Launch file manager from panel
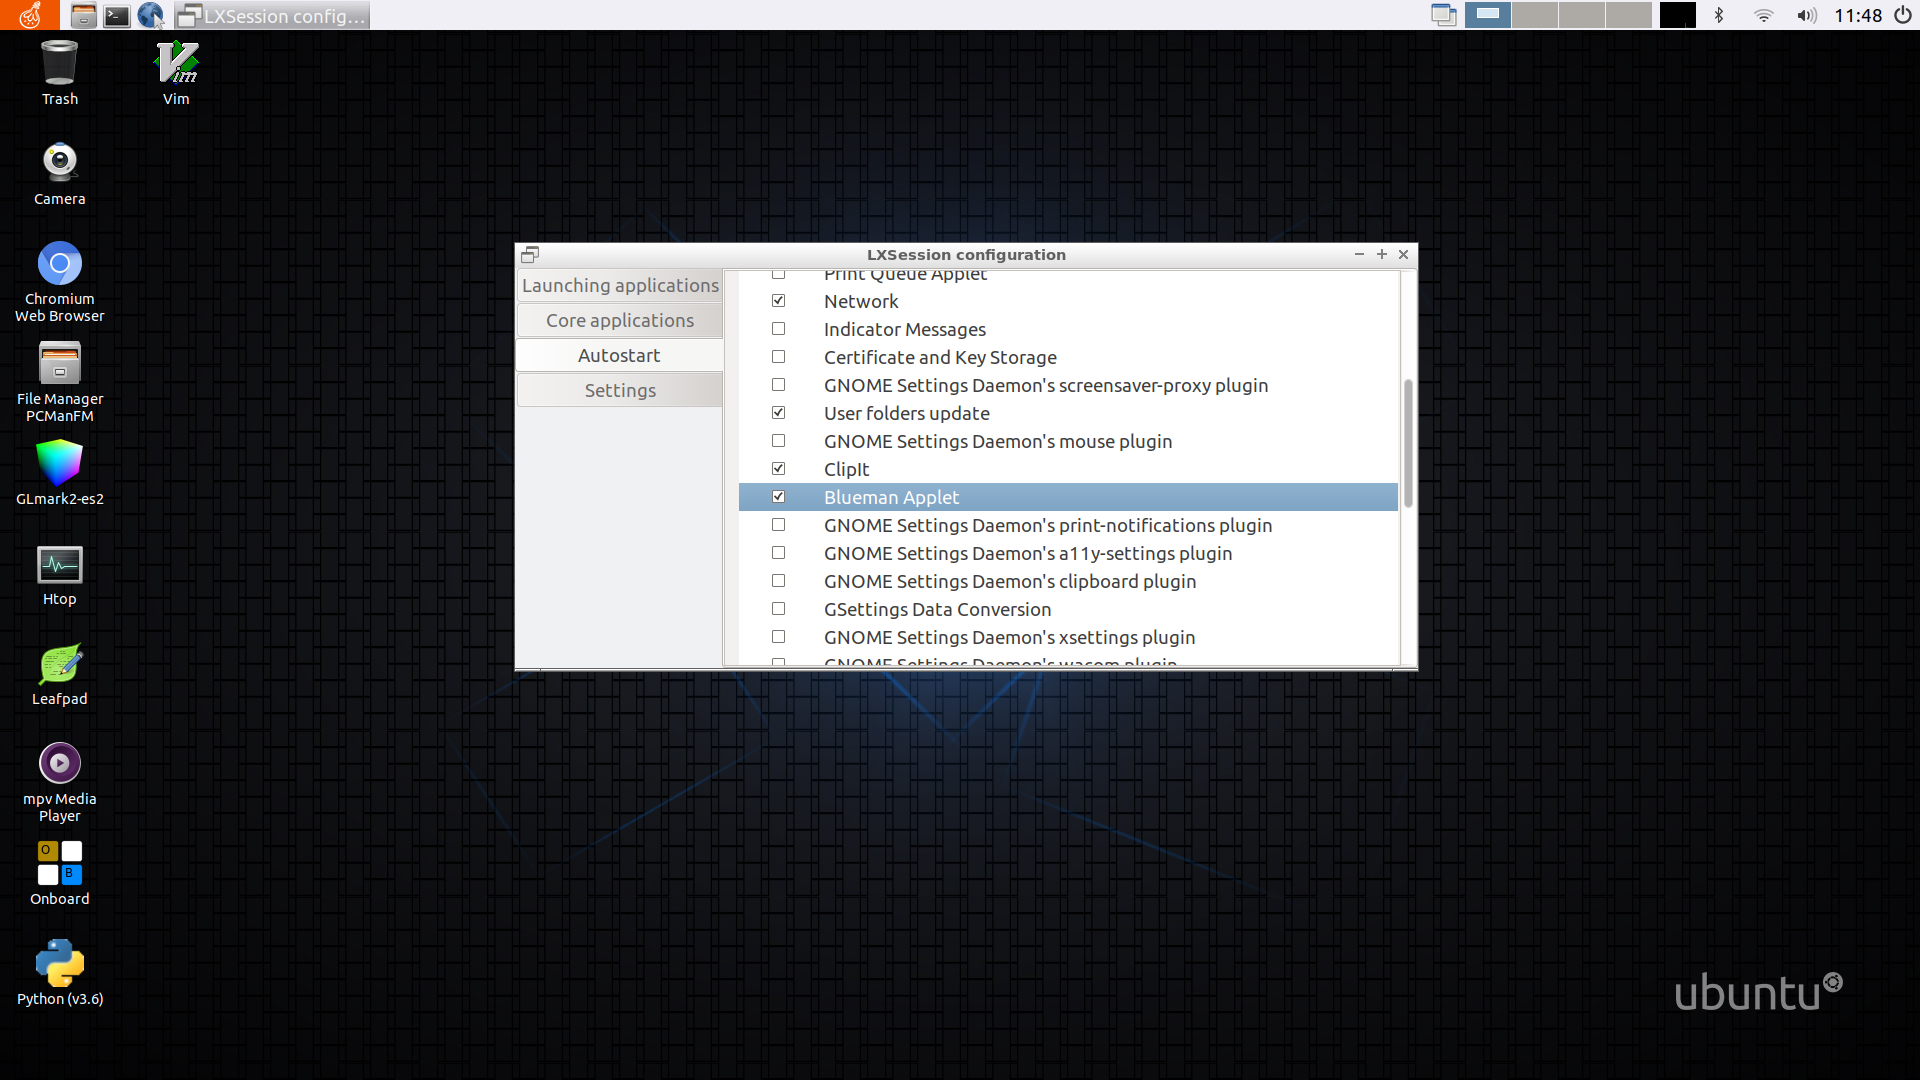Image resolution: width=1920 pixels, height=1080 pixels. (84, 15)
